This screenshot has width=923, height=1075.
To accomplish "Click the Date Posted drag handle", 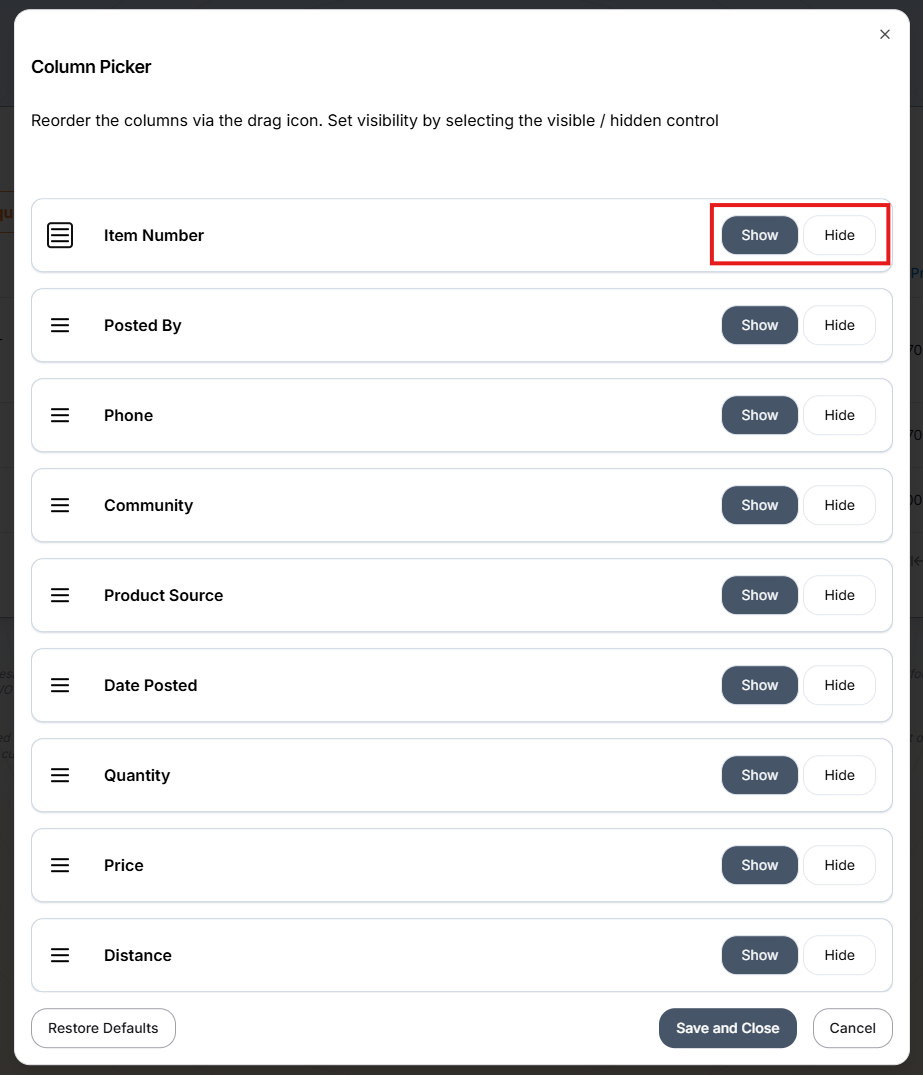I will point(60,685).
